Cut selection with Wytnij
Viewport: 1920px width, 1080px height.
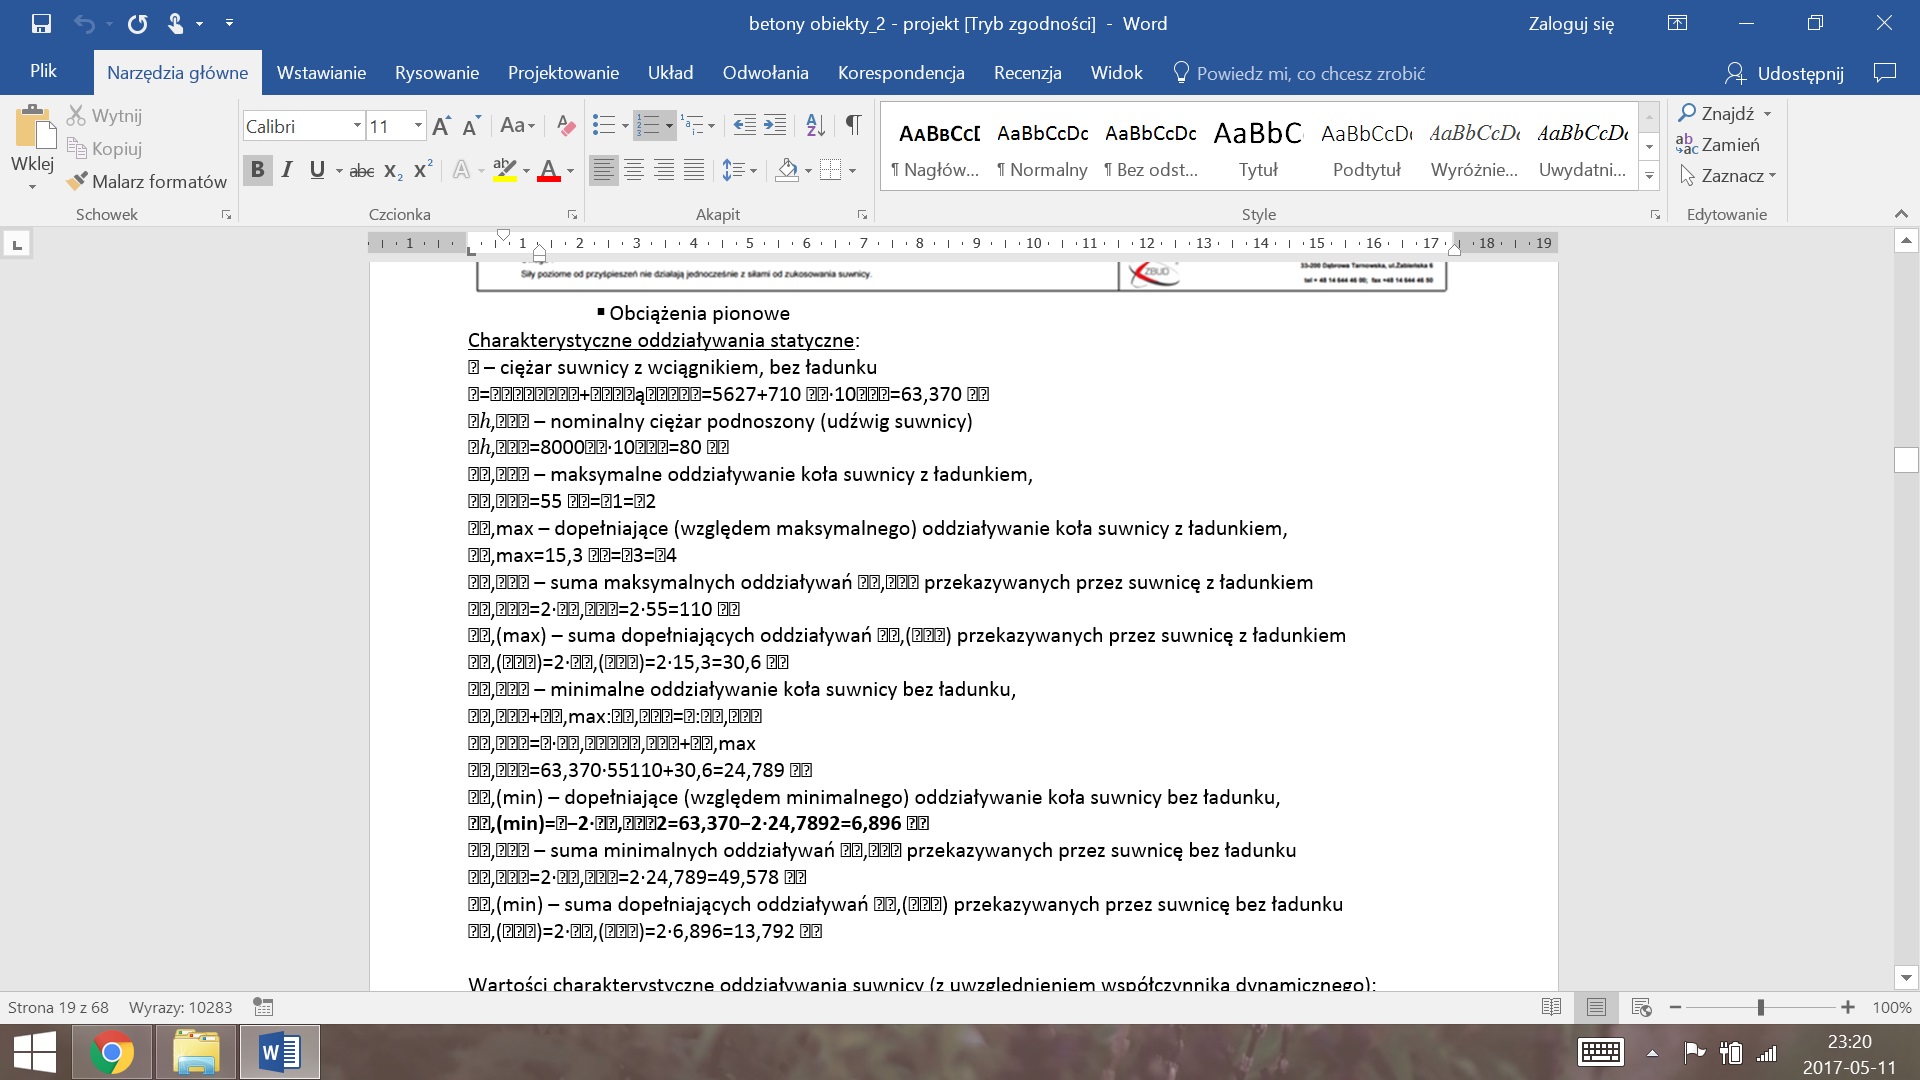tap(106, 116)
